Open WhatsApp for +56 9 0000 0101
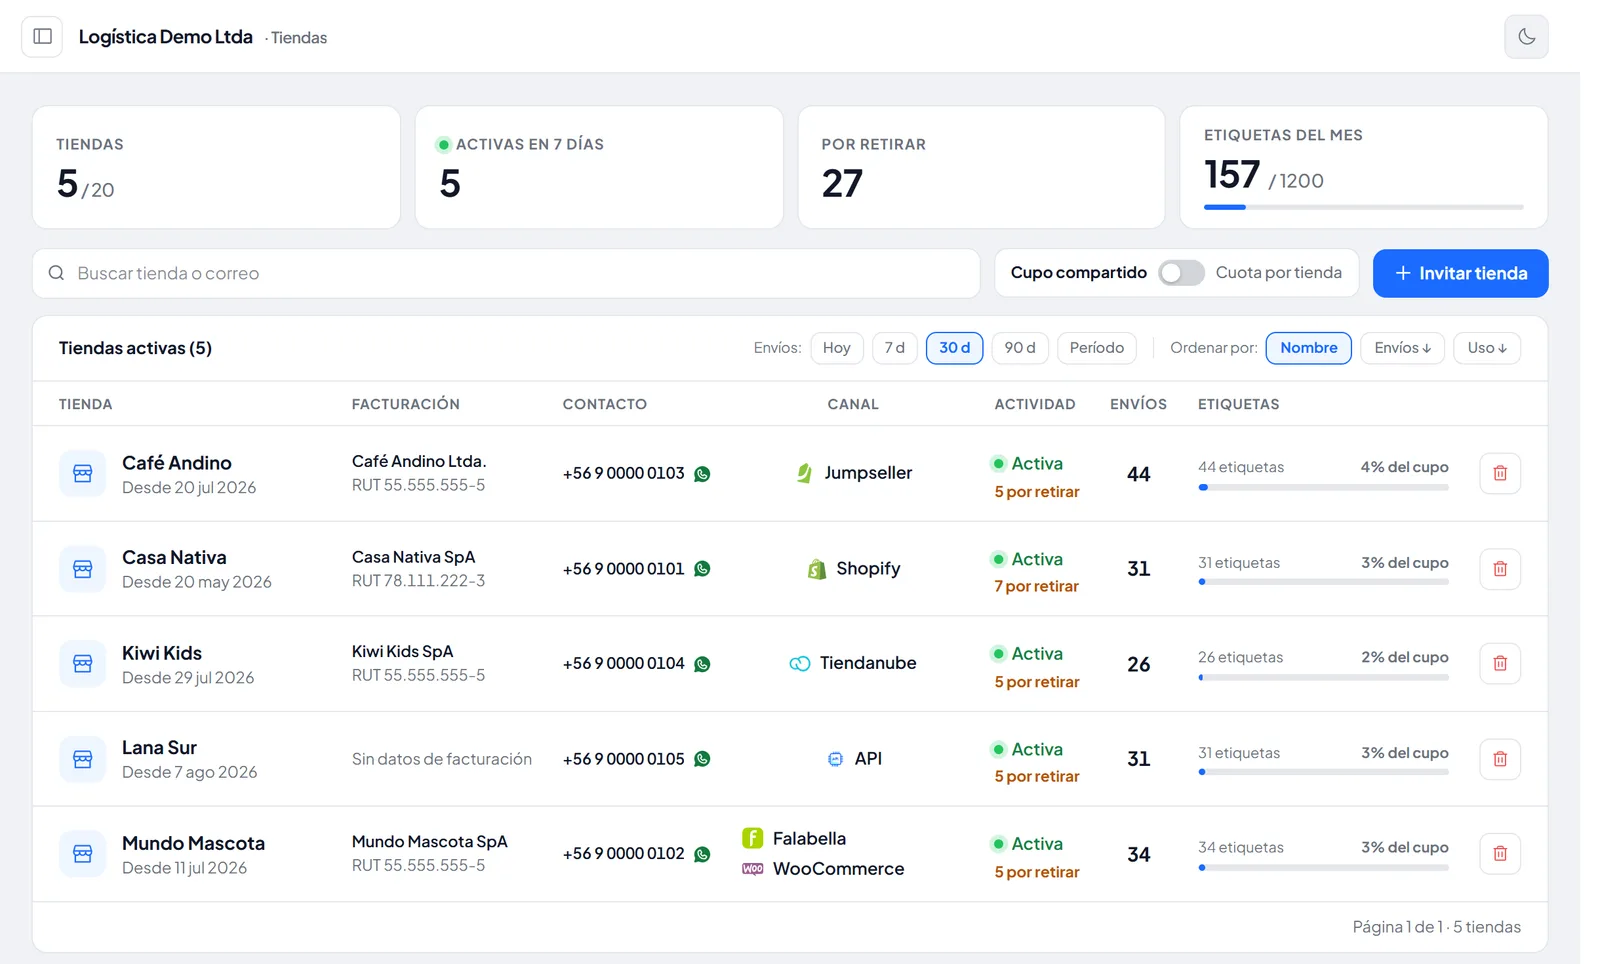Viewport: 1600px width, 964px height. point(702,569)
